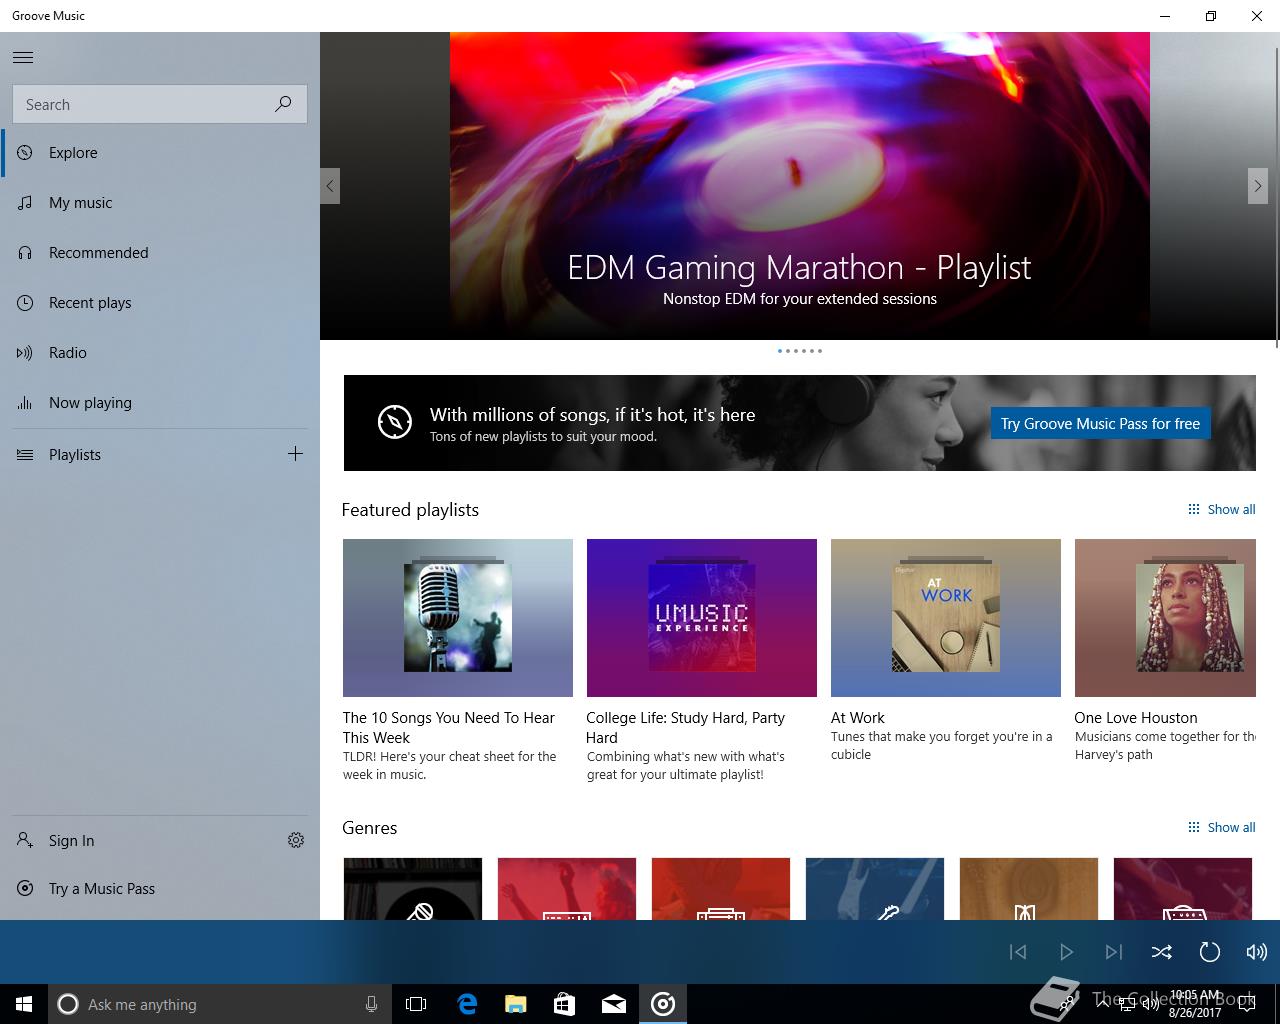The width and height of the screenshot is (1280, 1024).
Task: Click the At Work title text
Action: [x=858, y=718]
